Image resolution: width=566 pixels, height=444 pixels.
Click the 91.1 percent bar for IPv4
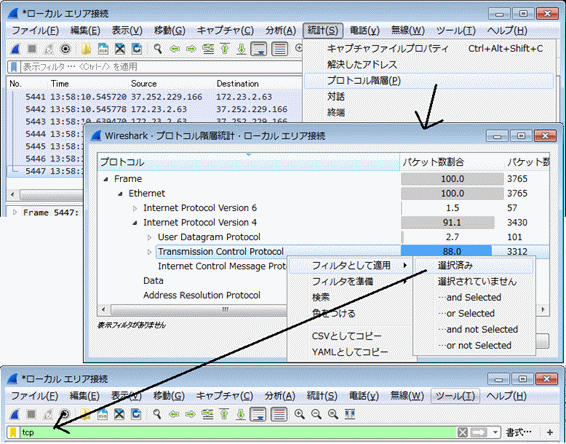pyautogui.click(x=448, y=223)
